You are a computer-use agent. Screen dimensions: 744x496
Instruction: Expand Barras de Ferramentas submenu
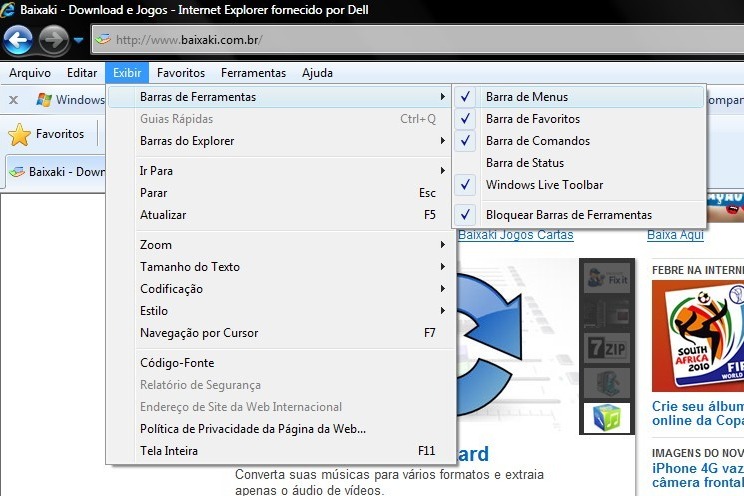[x=280, y=97]
